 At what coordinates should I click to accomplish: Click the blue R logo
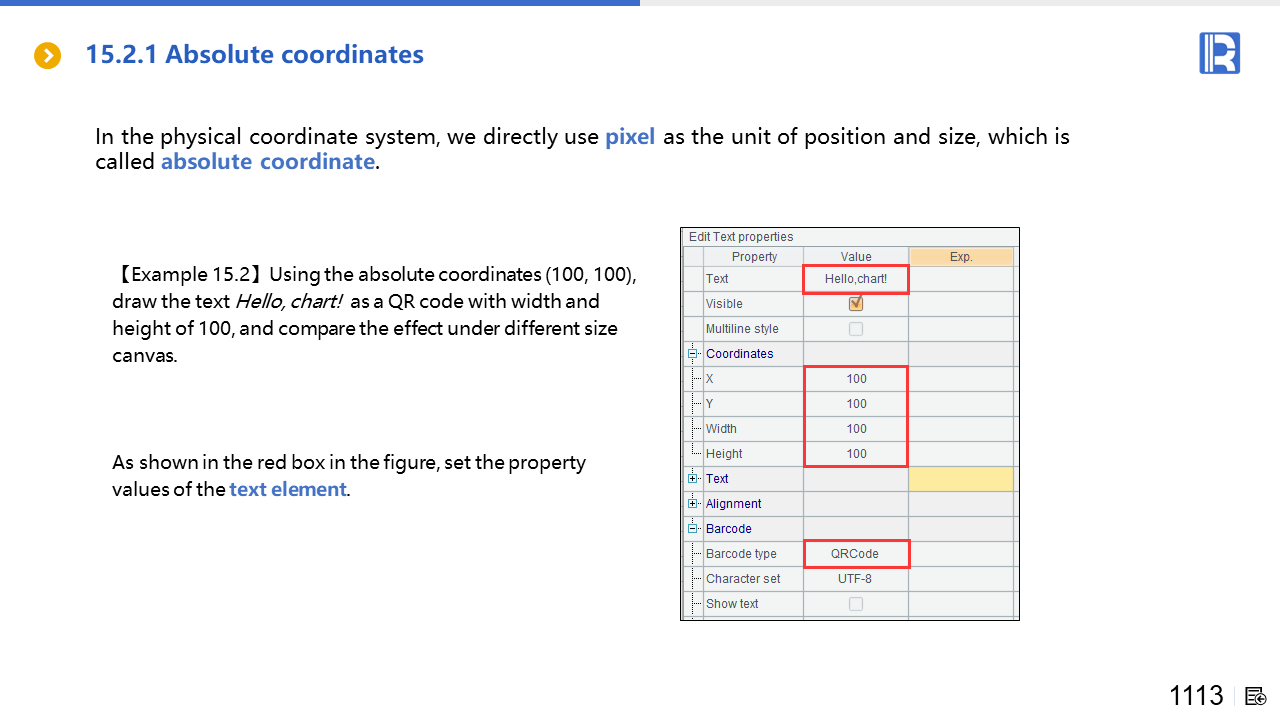1219,53
